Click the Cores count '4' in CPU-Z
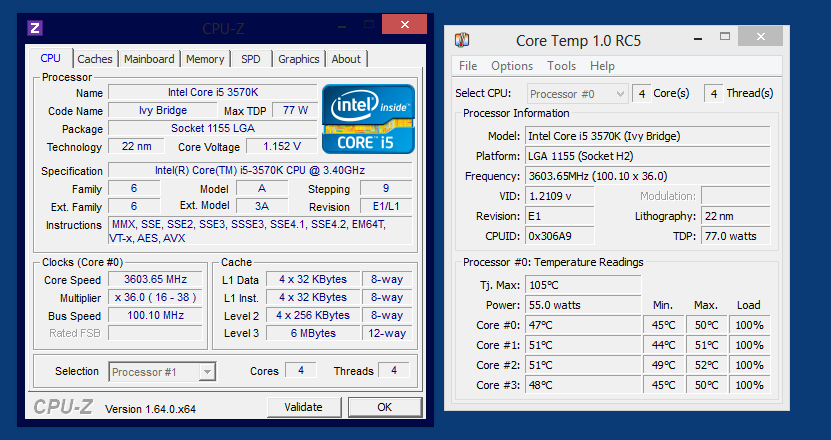This screenshot has width=831, height=440. (300, 371)
